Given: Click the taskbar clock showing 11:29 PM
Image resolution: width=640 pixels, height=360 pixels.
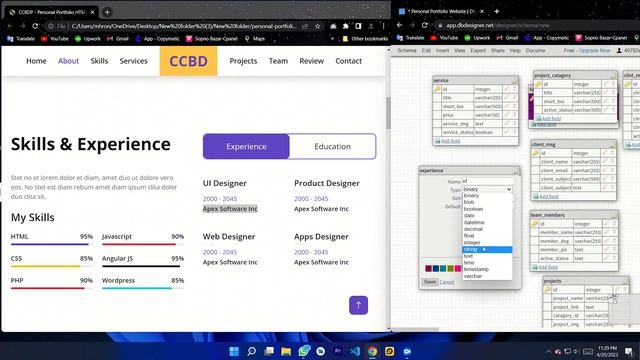Looking at the screenshot, I should 608,351.
